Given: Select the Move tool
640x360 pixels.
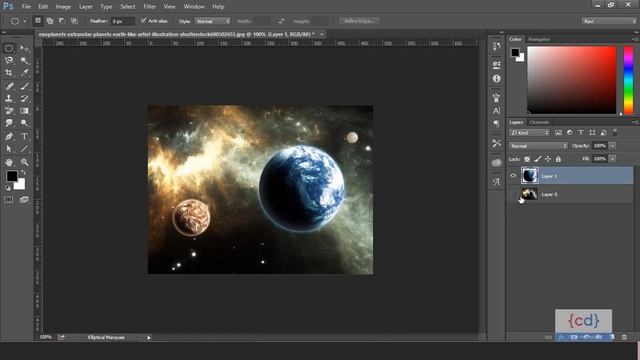Looking at the screenshot, I should (24, 49).
